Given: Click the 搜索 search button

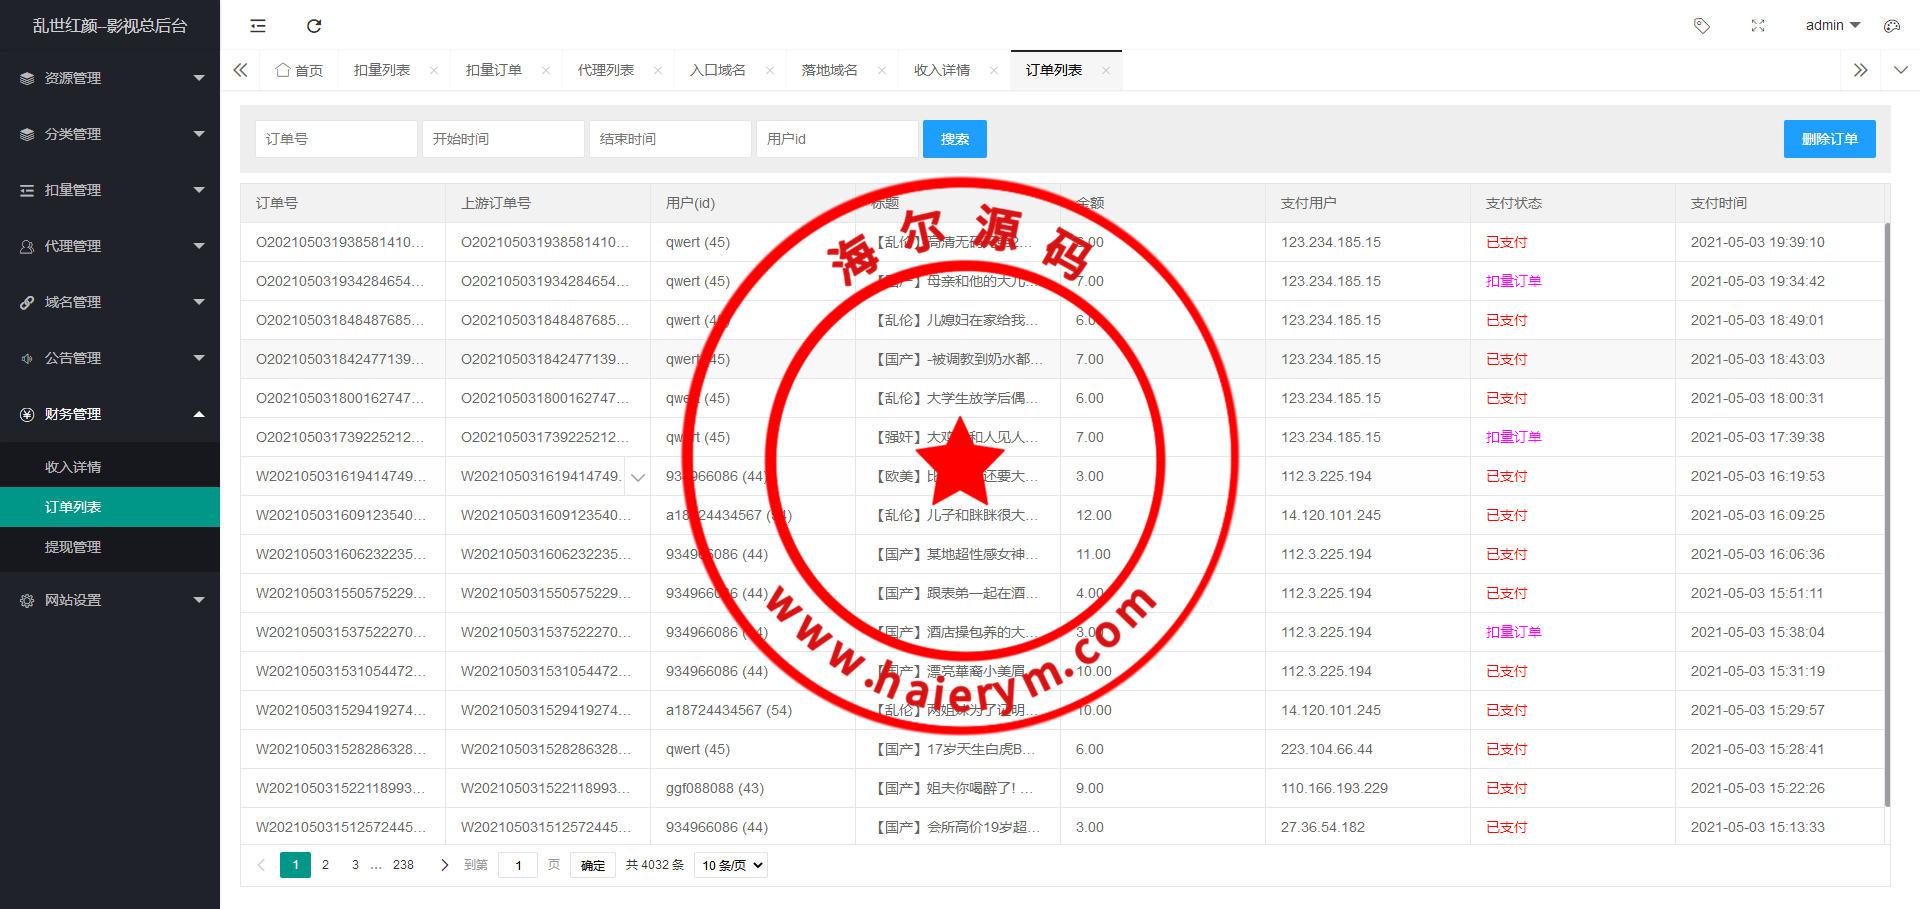Looking at the screenshot, I should (954, 139).
